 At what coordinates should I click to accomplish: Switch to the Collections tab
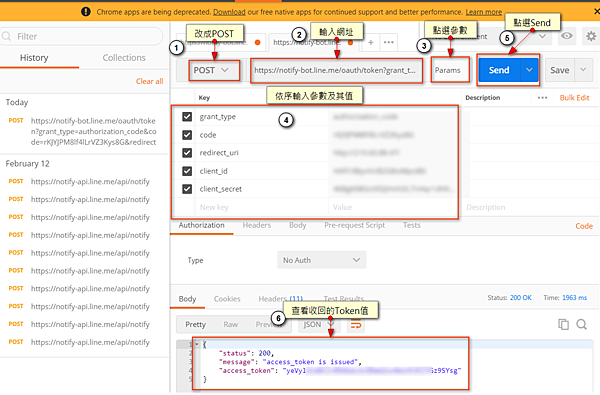[x=124, y=58]
